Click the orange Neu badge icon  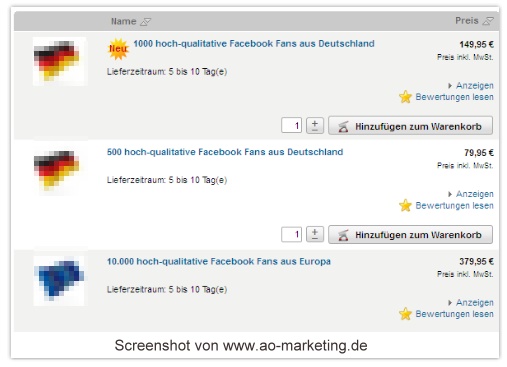tap(118, 49)
